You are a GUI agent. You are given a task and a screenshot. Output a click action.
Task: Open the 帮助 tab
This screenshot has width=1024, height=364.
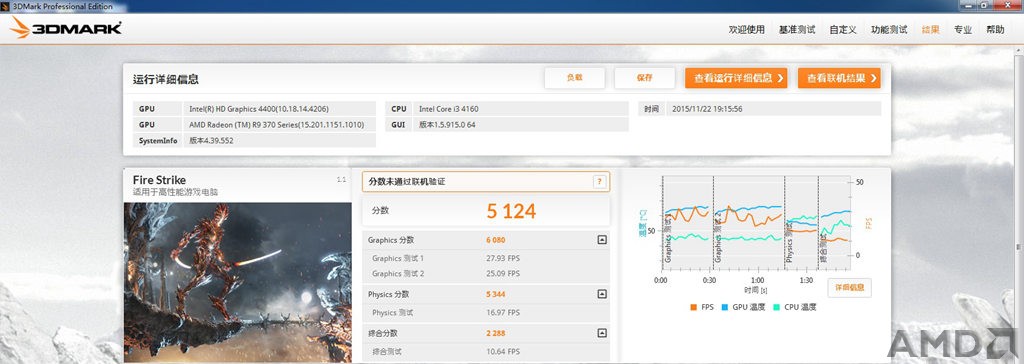[995, 29]
